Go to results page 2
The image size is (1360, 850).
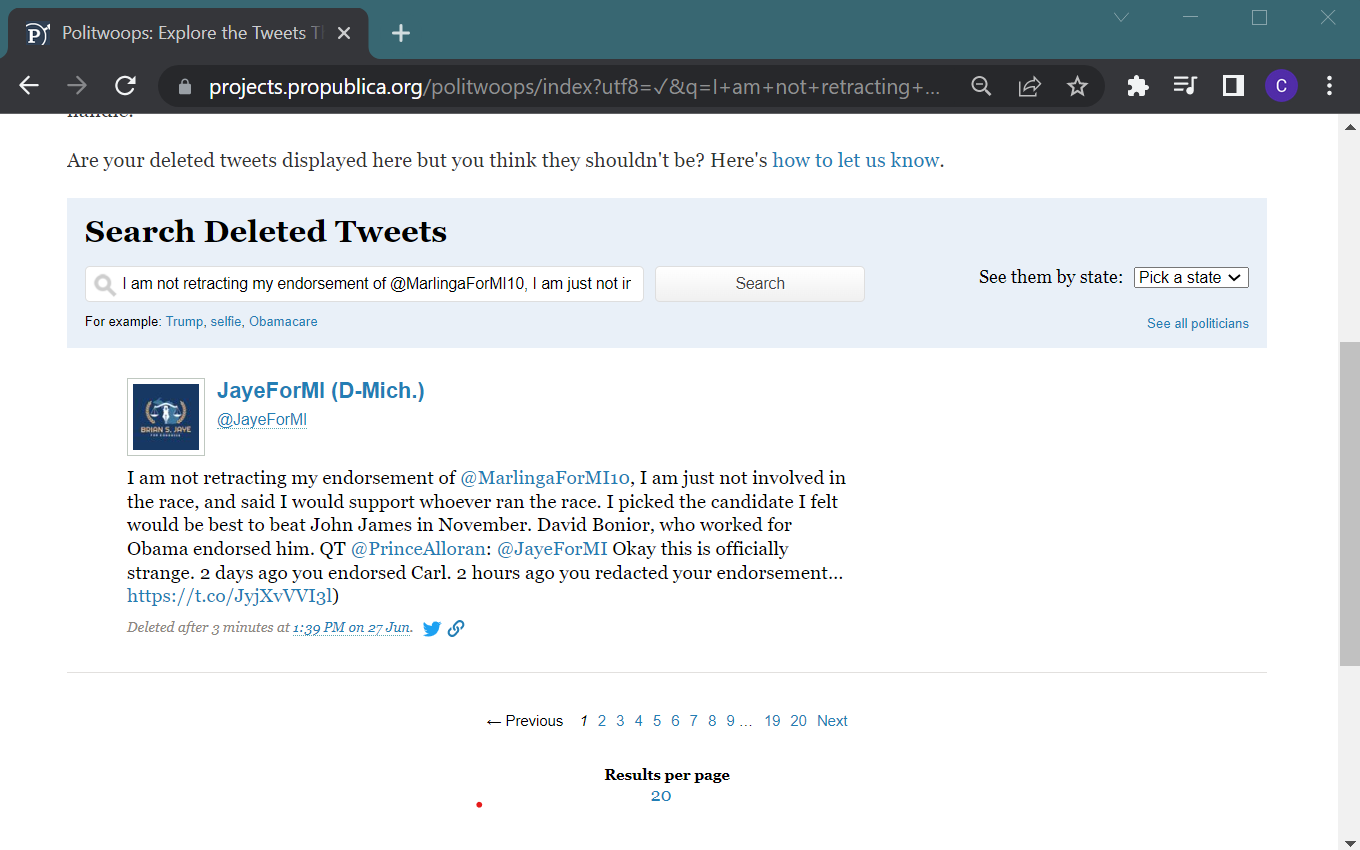coord(602,721)
